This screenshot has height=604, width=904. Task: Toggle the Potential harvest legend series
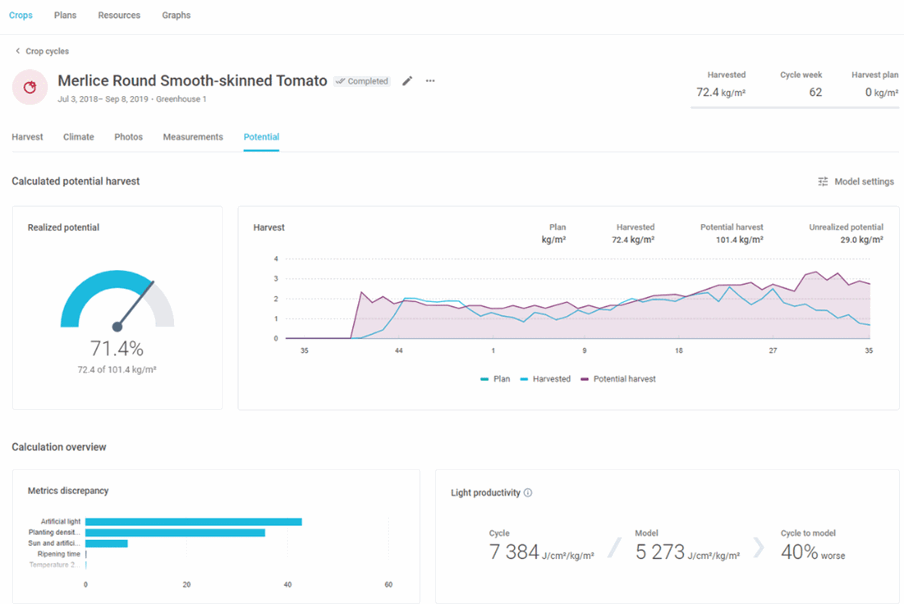click(x=618, y=379)
